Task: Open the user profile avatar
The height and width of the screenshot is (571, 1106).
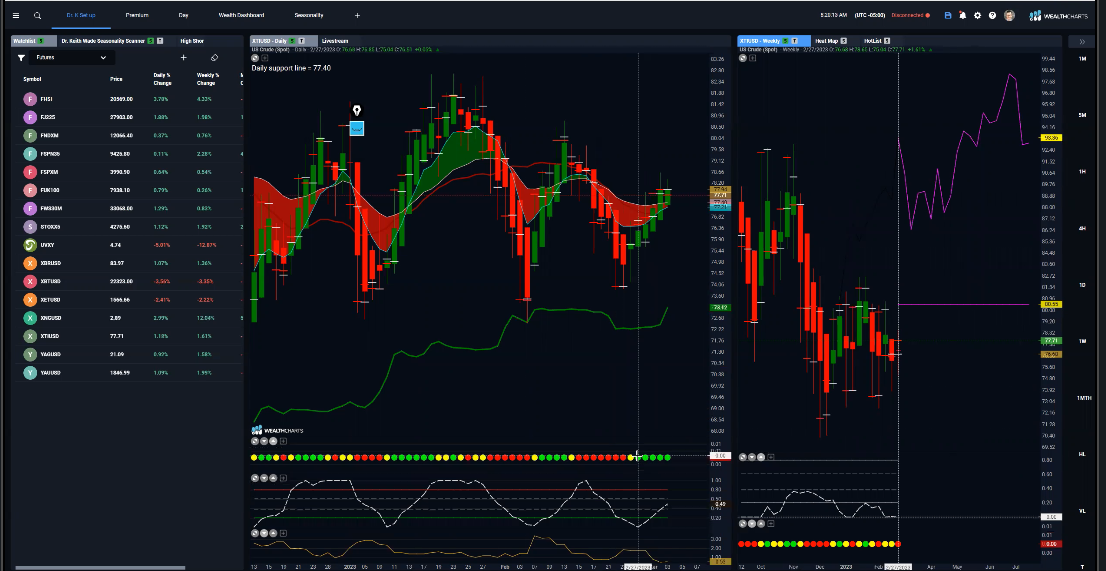Action: pos(1009,15)
